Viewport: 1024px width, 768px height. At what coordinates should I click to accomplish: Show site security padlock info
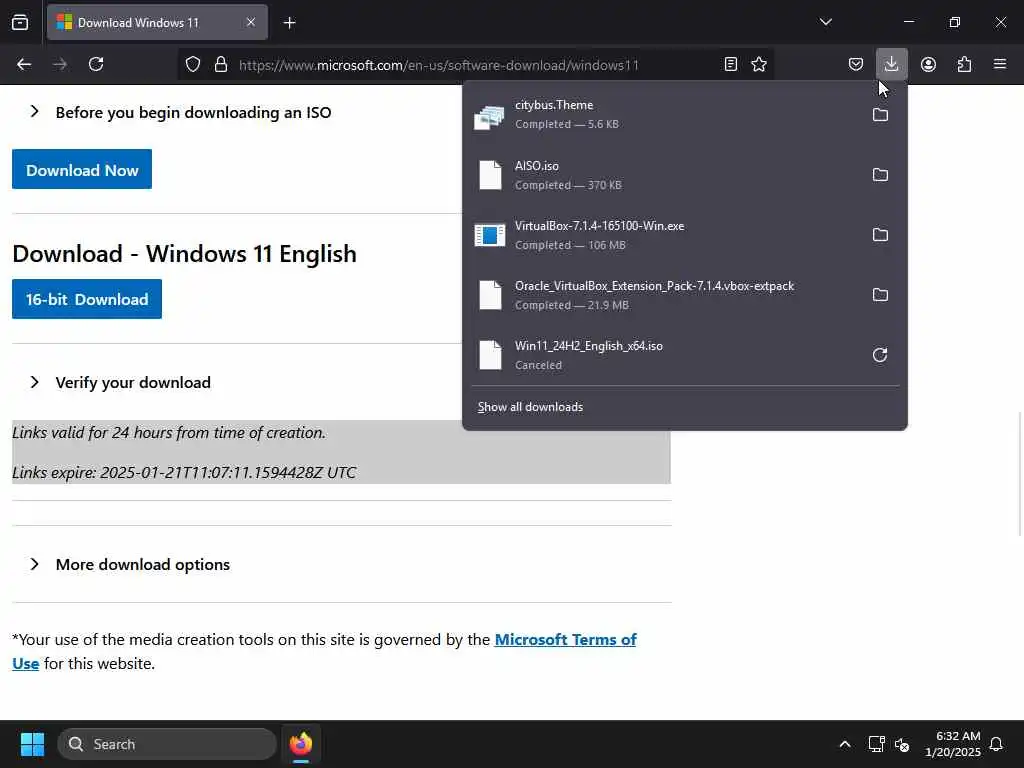click(221, 64)
